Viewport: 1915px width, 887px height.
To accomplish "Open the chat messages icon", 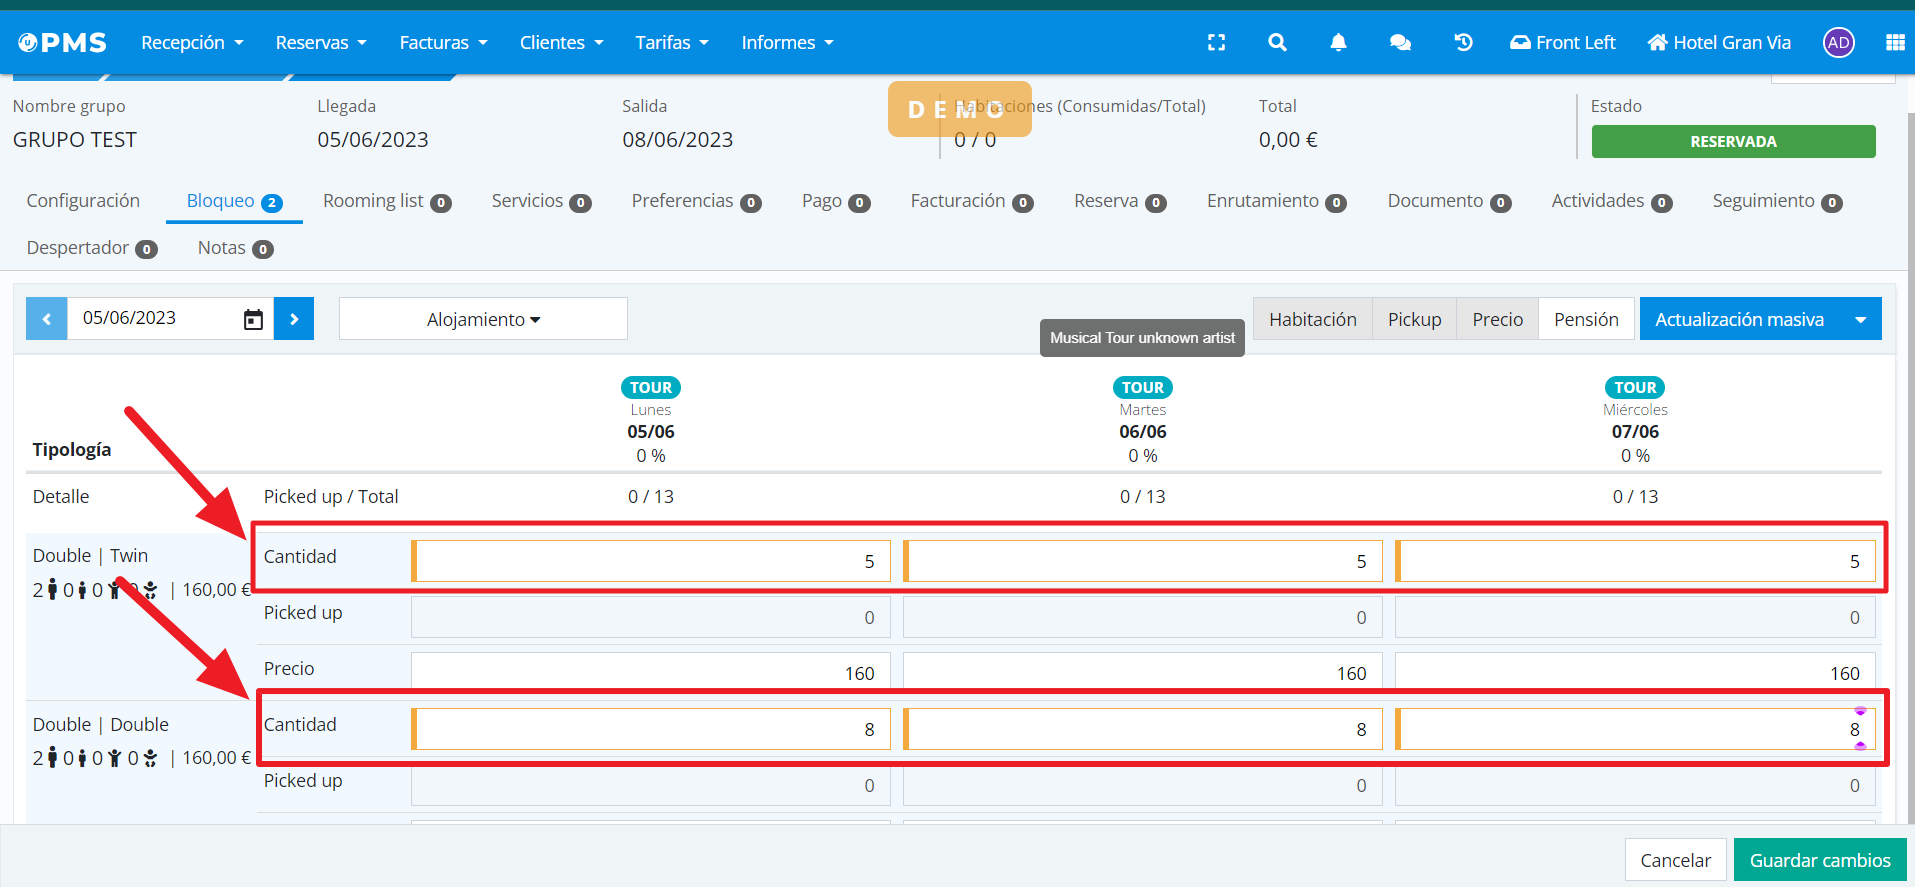I will 1400,42.
